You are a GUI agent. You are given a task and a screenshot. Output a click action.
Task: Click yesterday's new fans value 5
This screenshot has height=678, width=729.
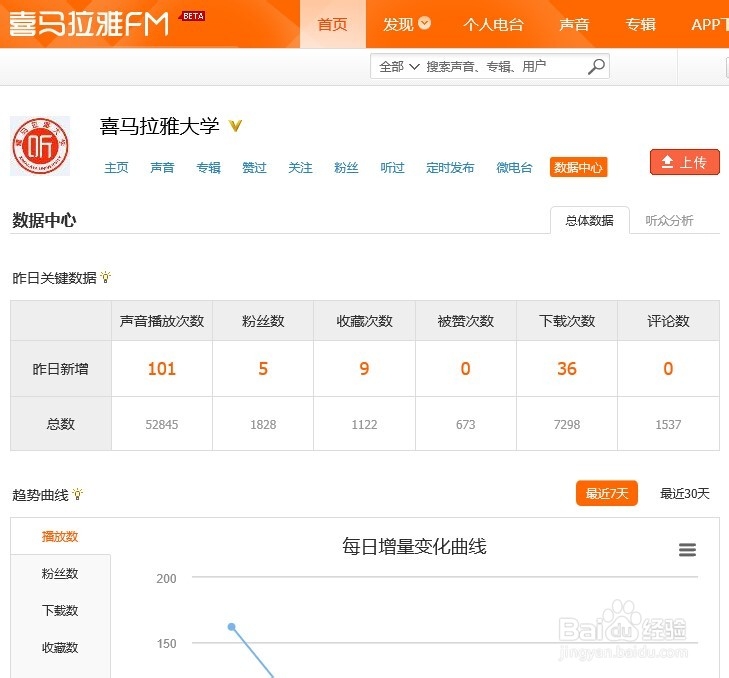point(263,369)
